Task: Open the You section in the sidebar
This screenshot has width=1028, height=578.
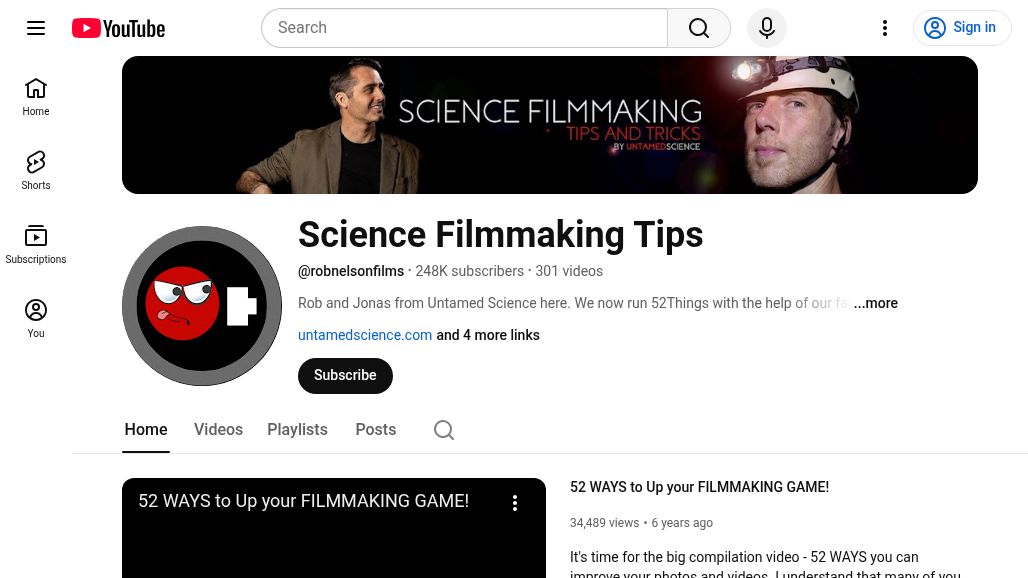Action: pos(35,318)
